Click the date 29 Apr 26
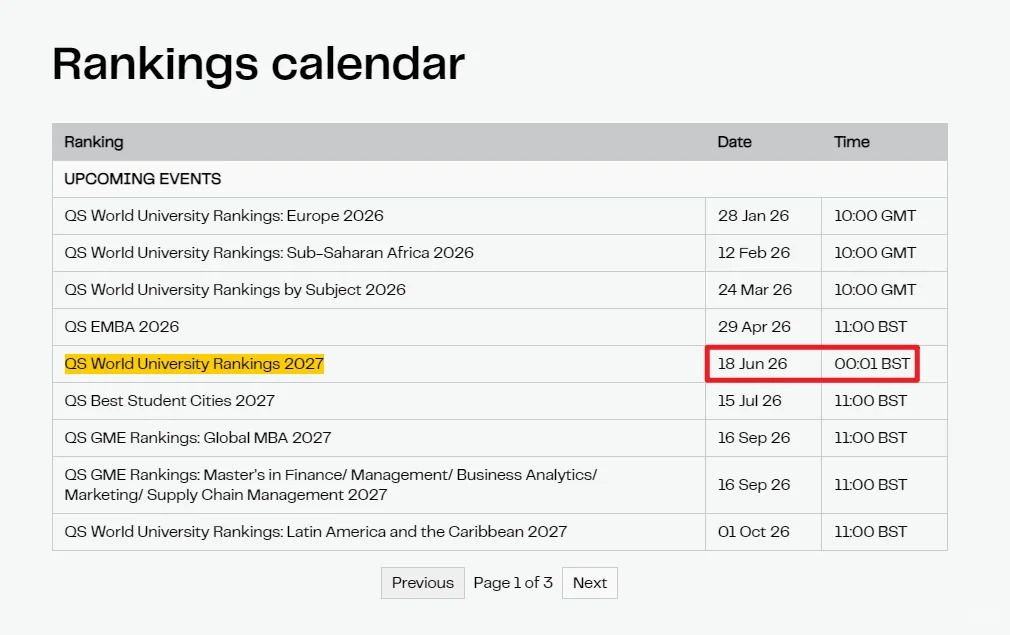The width and height of the screenshot is (1010, 635). (754, 327)
